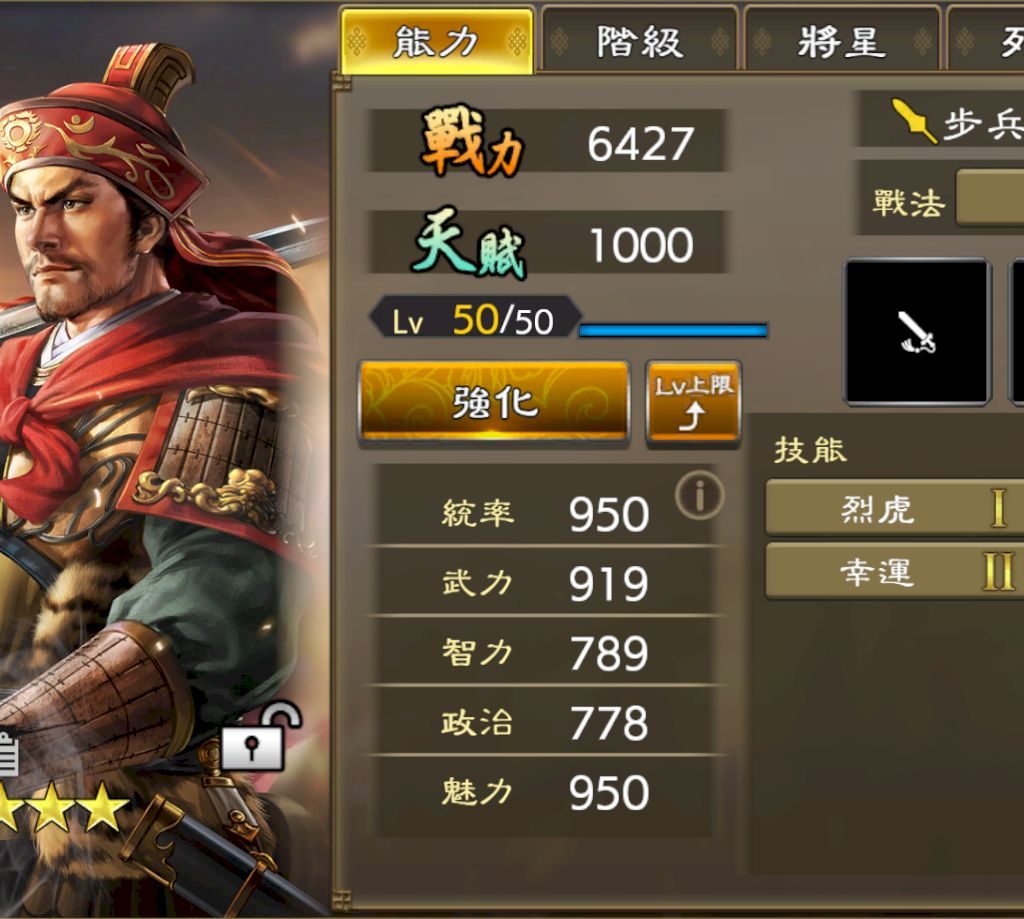Open the 烈虎 skill entry
The image size is (1024, 919).
click(x=895, y=508)
